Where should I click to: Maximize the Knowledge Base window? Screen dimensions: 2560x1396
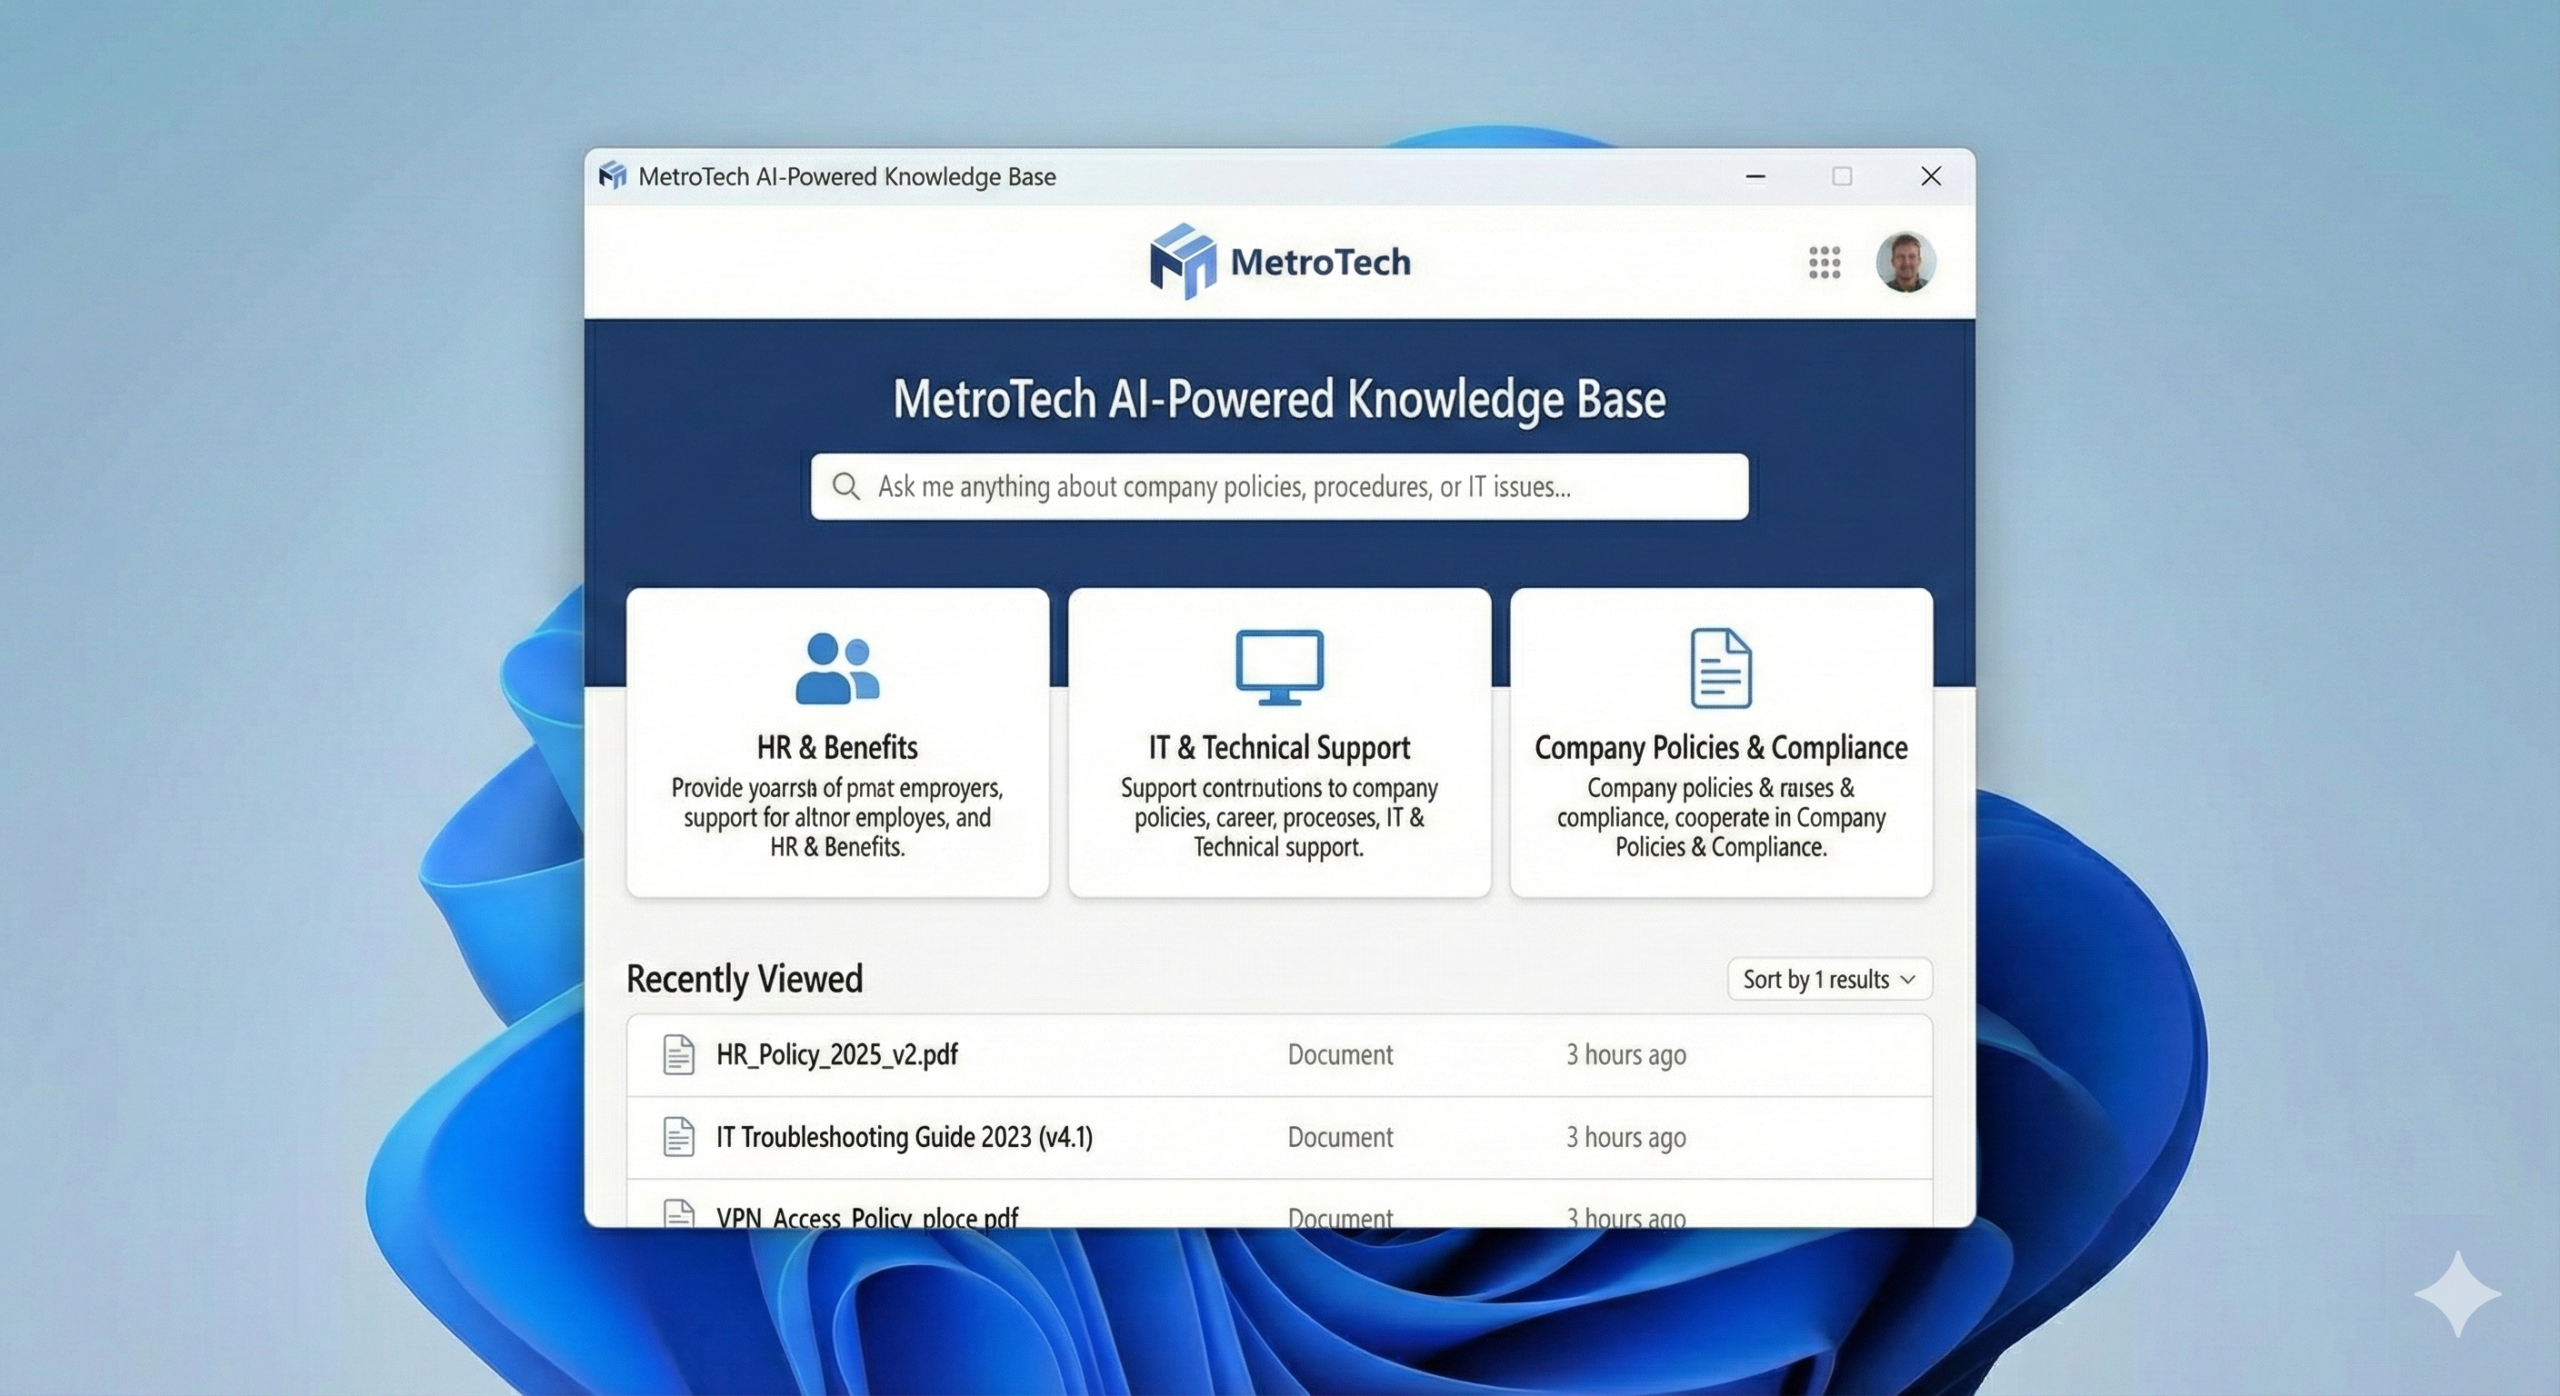point(1842,176)
